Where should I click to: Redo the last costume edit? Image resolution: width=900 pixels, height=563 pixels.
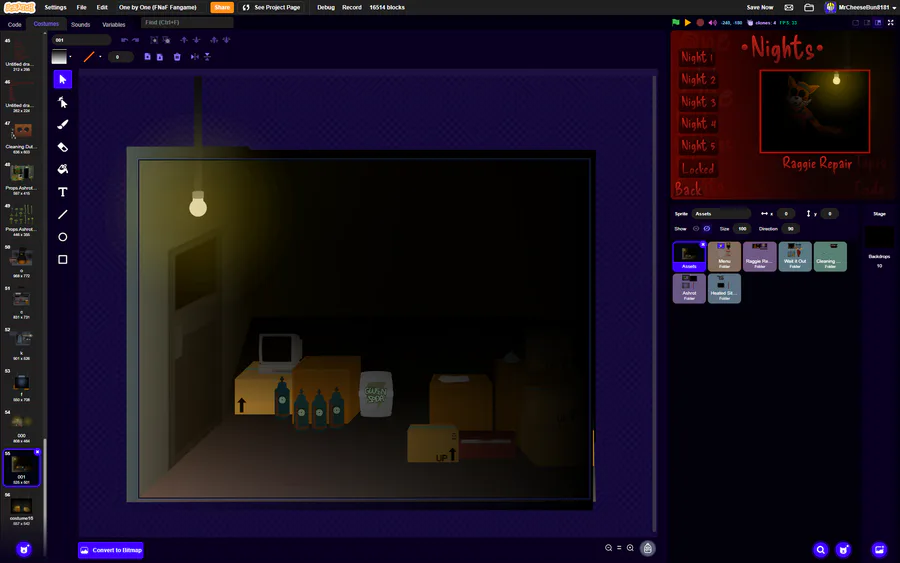[x=135, y=40]
